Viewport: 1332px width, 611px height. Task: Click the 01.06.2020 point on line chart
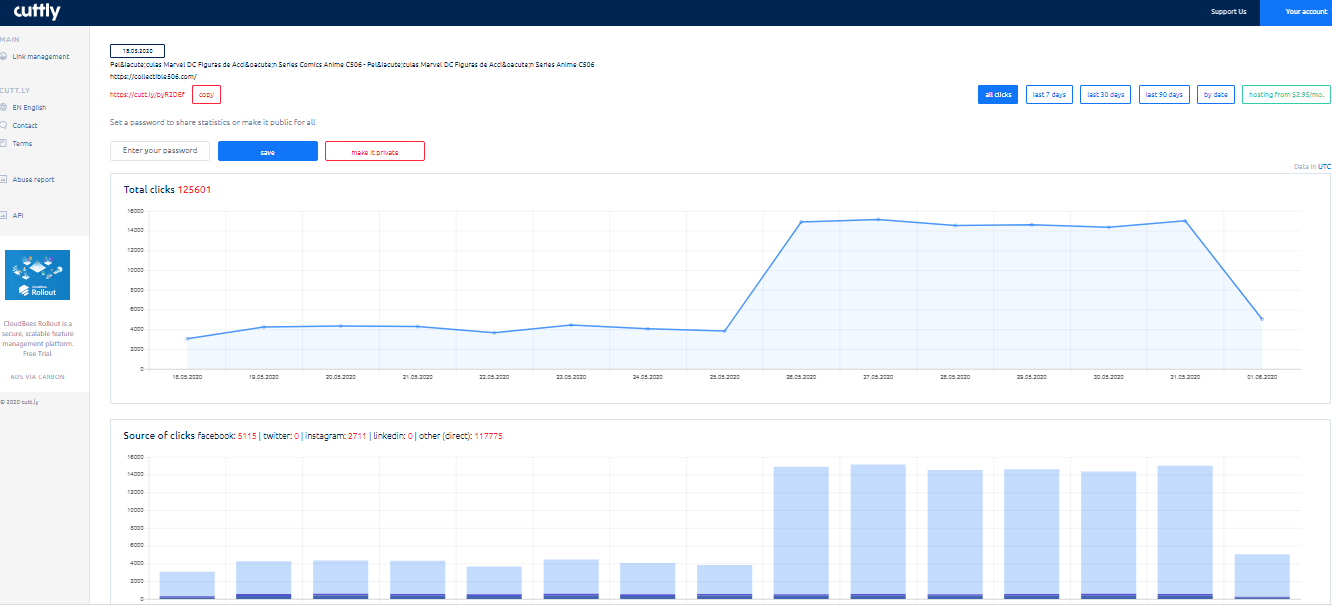pyautogui.click(x=1262, y=319)
